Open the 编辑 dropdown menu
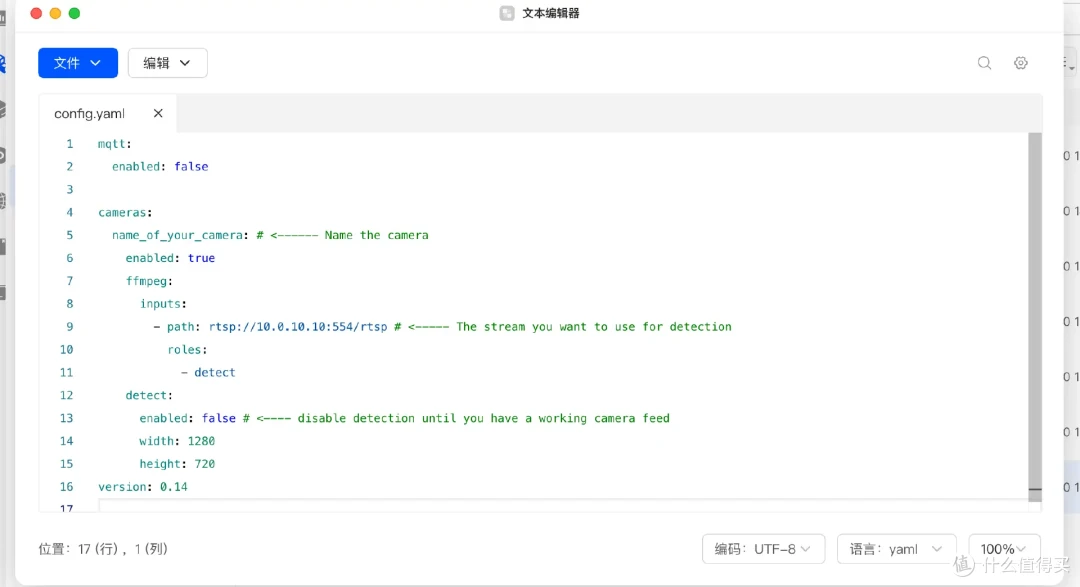 (167, 63)
